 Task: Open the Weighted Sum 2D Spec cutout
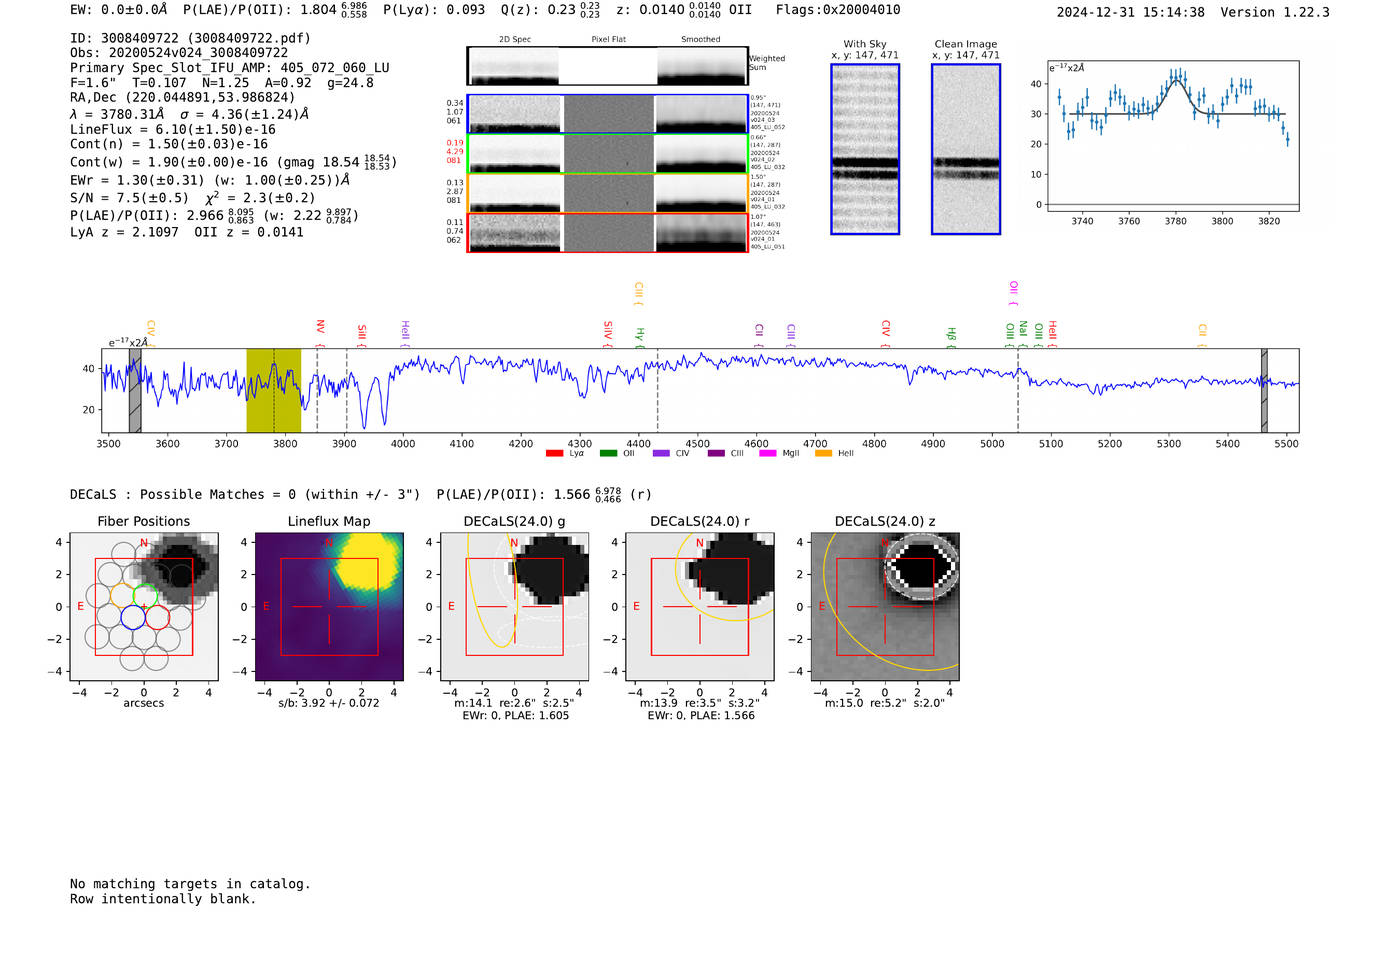[515, 66]
